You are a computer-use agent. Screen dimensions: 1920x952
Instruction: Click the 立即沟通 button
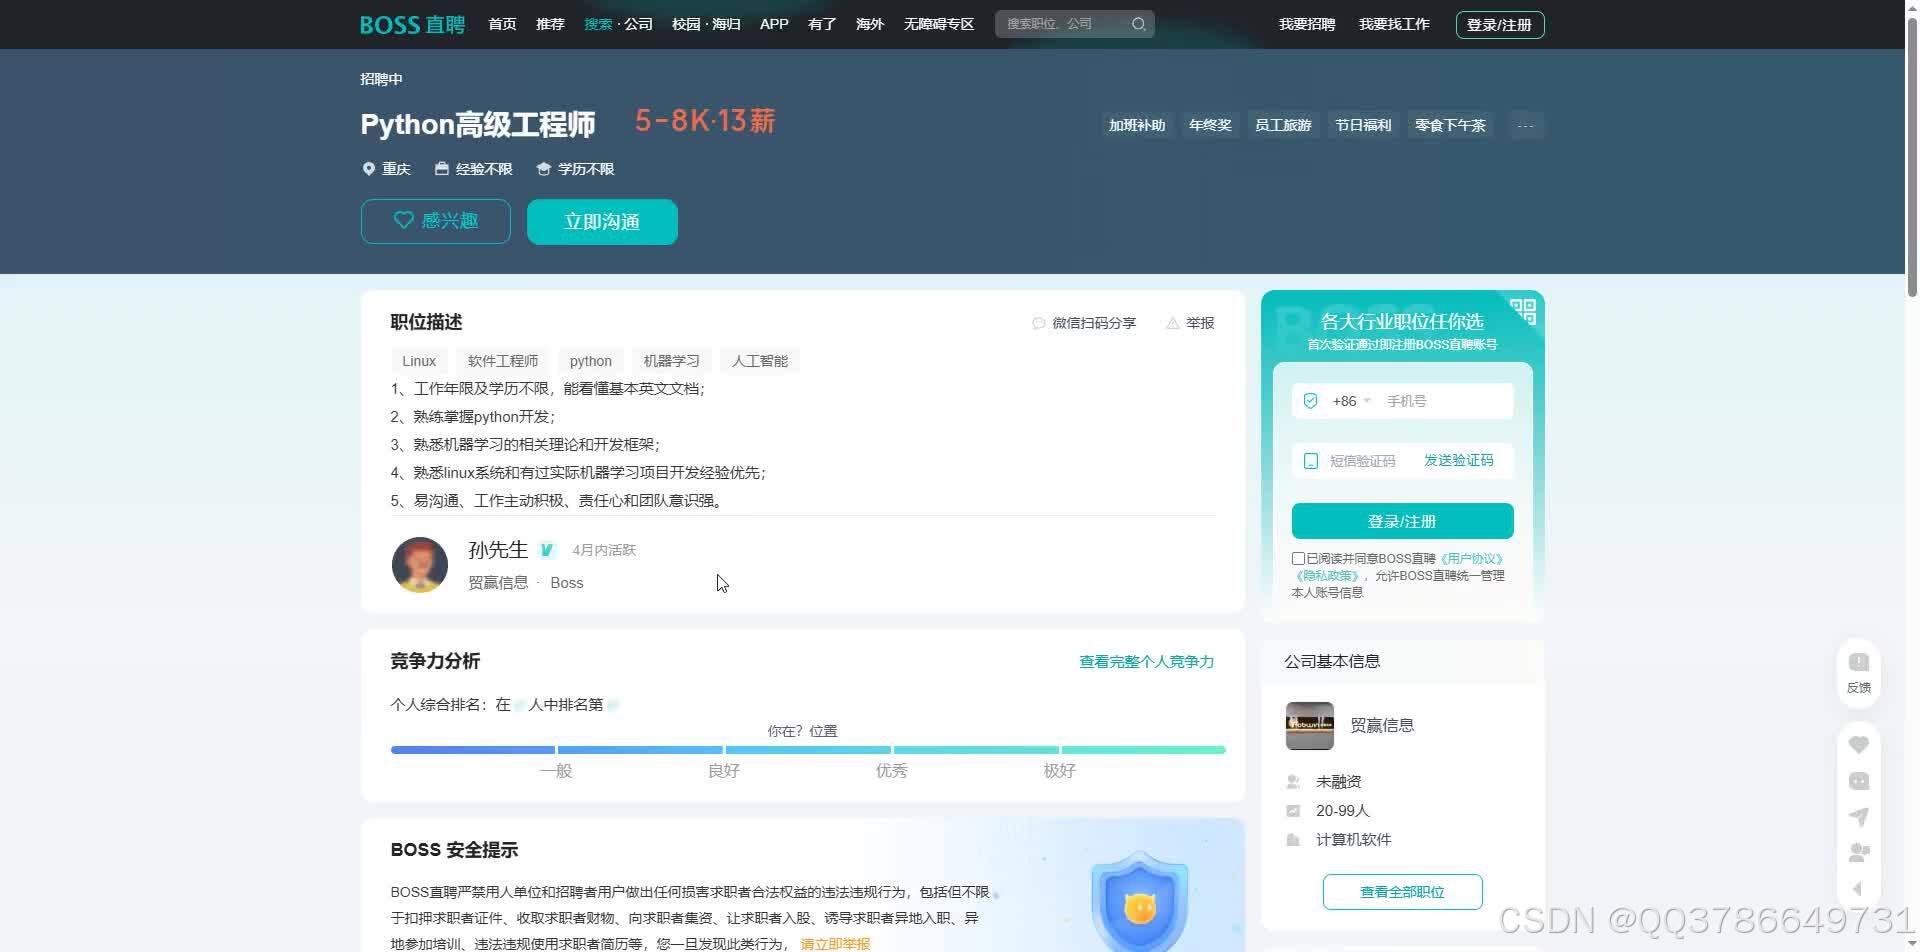click(602, 222)
